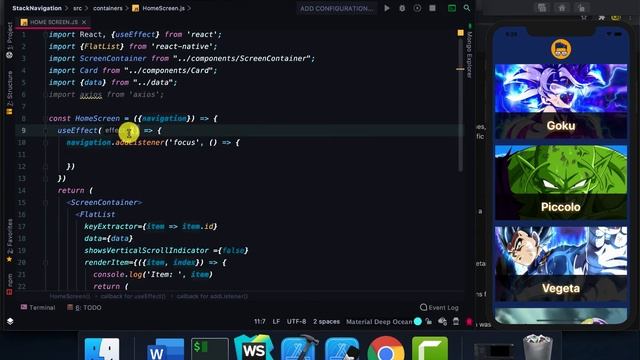Collapse HomeScreen function fold at line 8
This screenshot has height=360, width=640.
[45, 118]
